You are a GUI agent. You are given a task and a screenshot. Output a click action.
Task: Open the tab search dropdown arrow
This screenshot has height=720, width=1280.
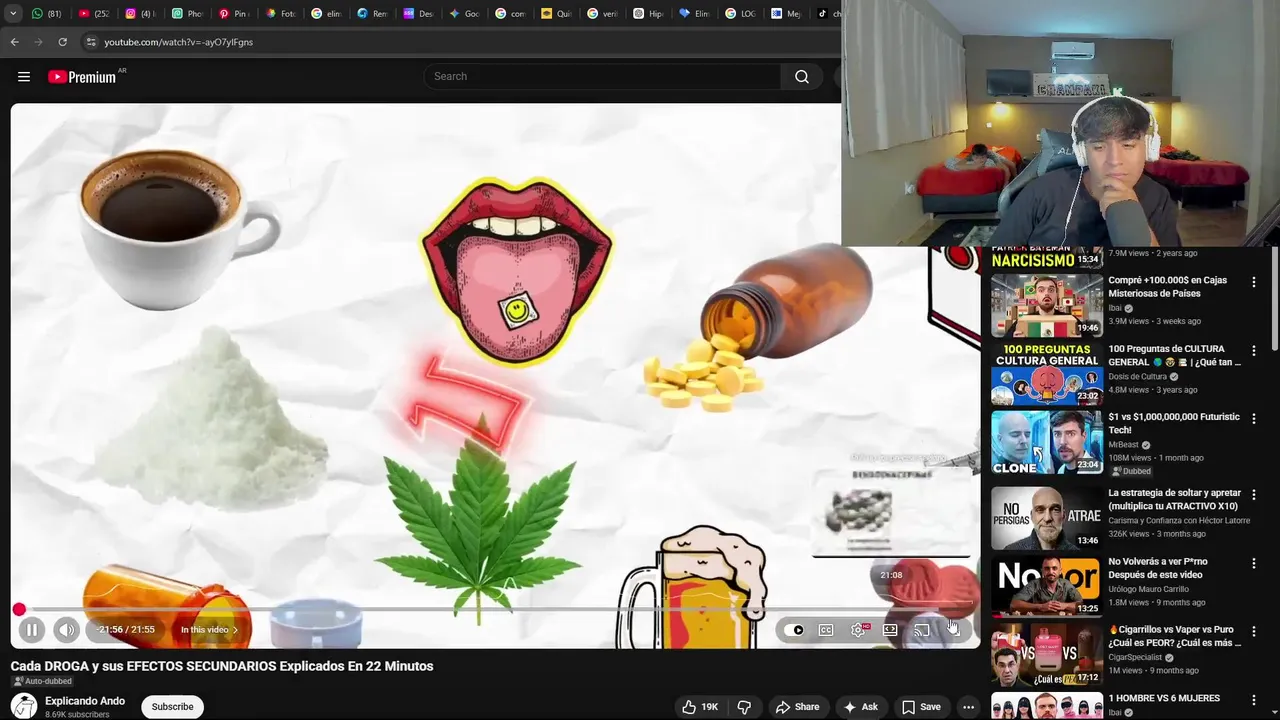(13, 14)
